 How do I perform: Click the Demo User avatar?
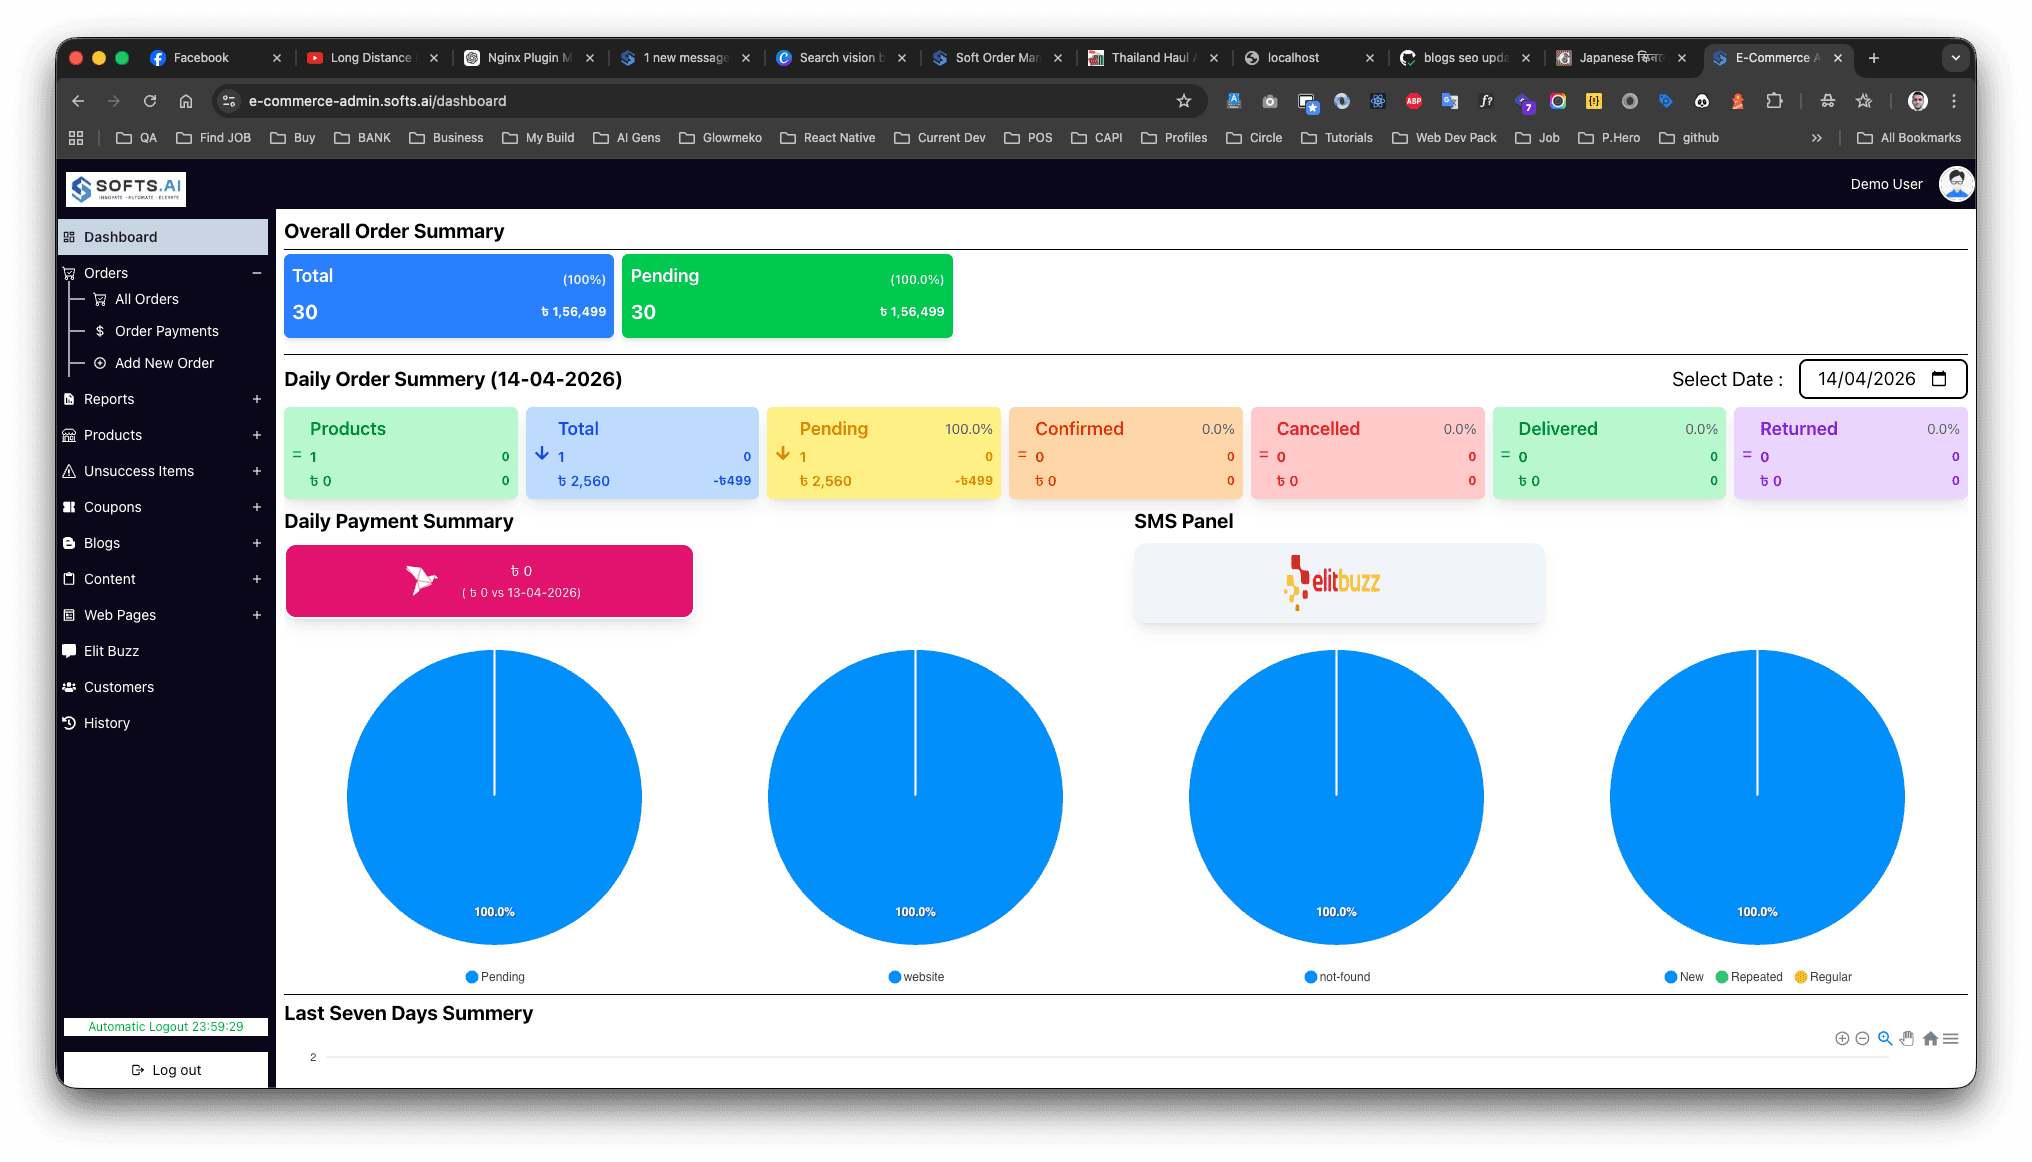pyautogui.click(x=1956, y=184)
